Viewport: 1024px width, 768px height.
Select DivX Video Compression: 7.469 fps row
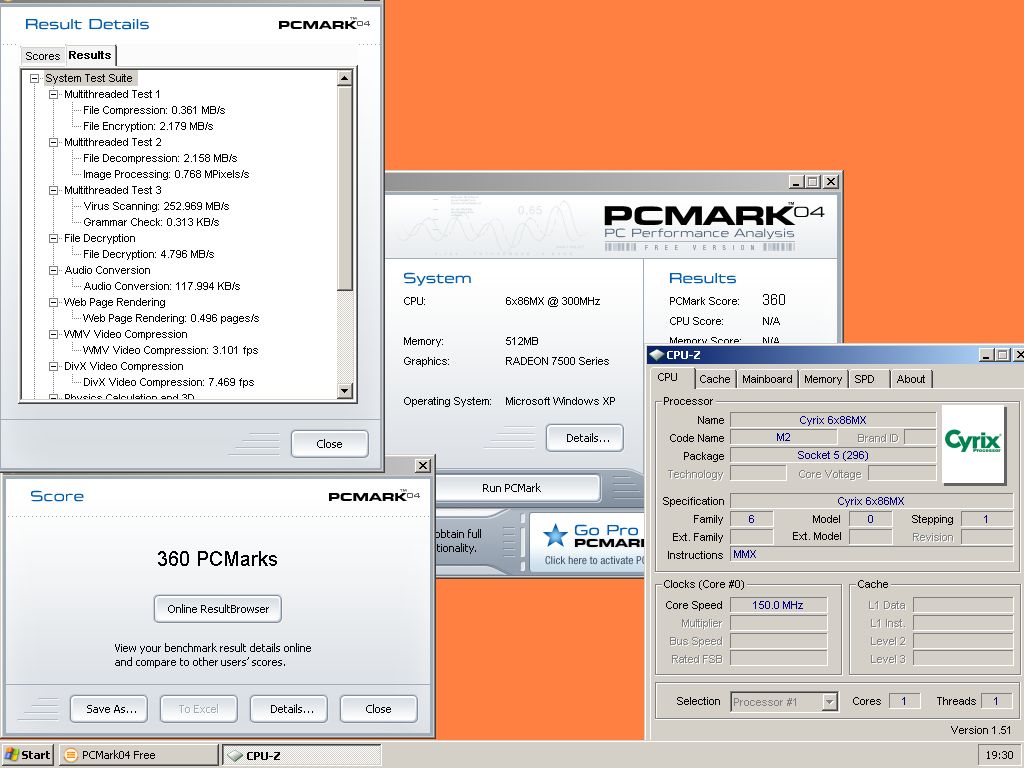coord(168,383)
